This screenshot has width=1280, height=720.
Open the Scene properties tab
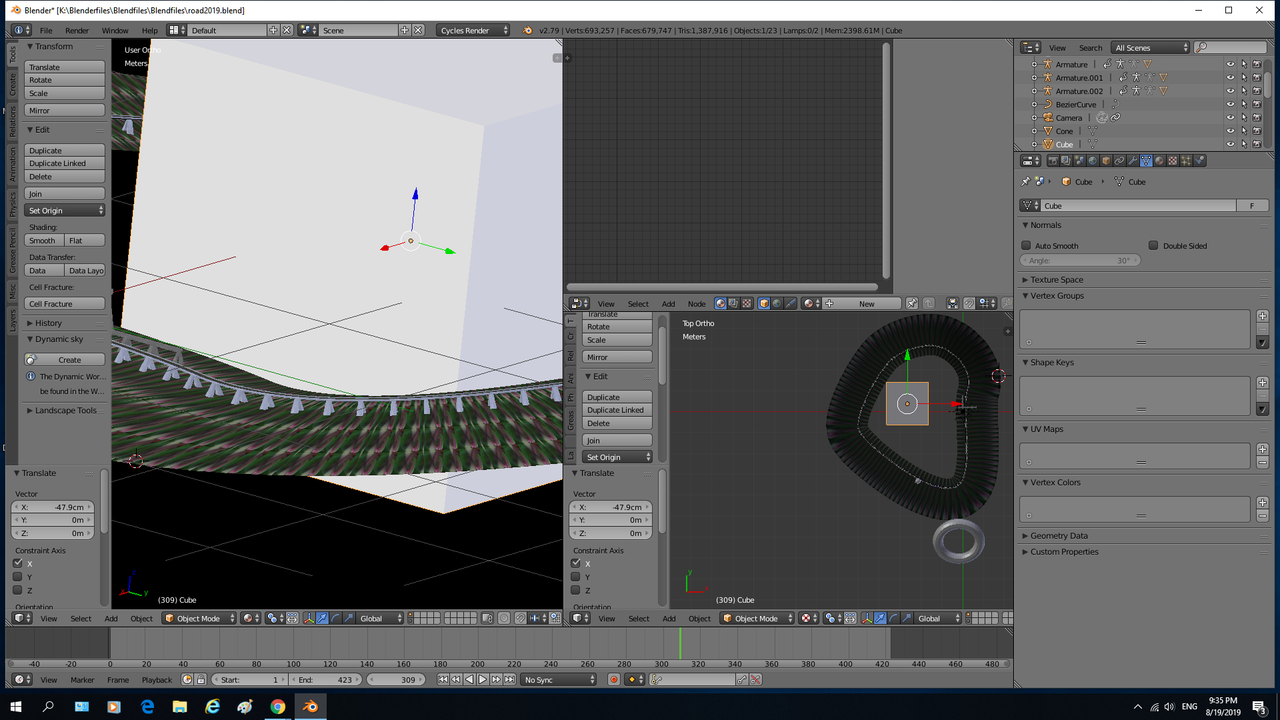point(1080,160)
